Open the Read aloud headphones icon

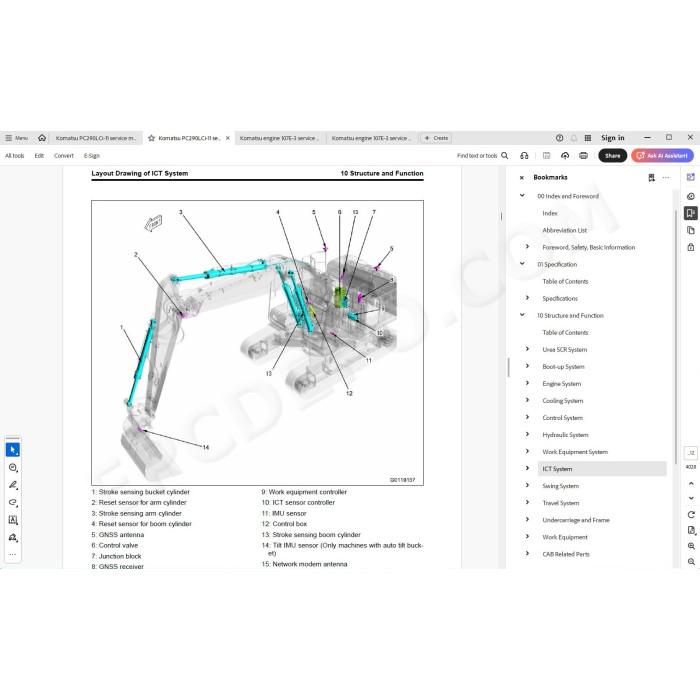(x=524, y=155)
